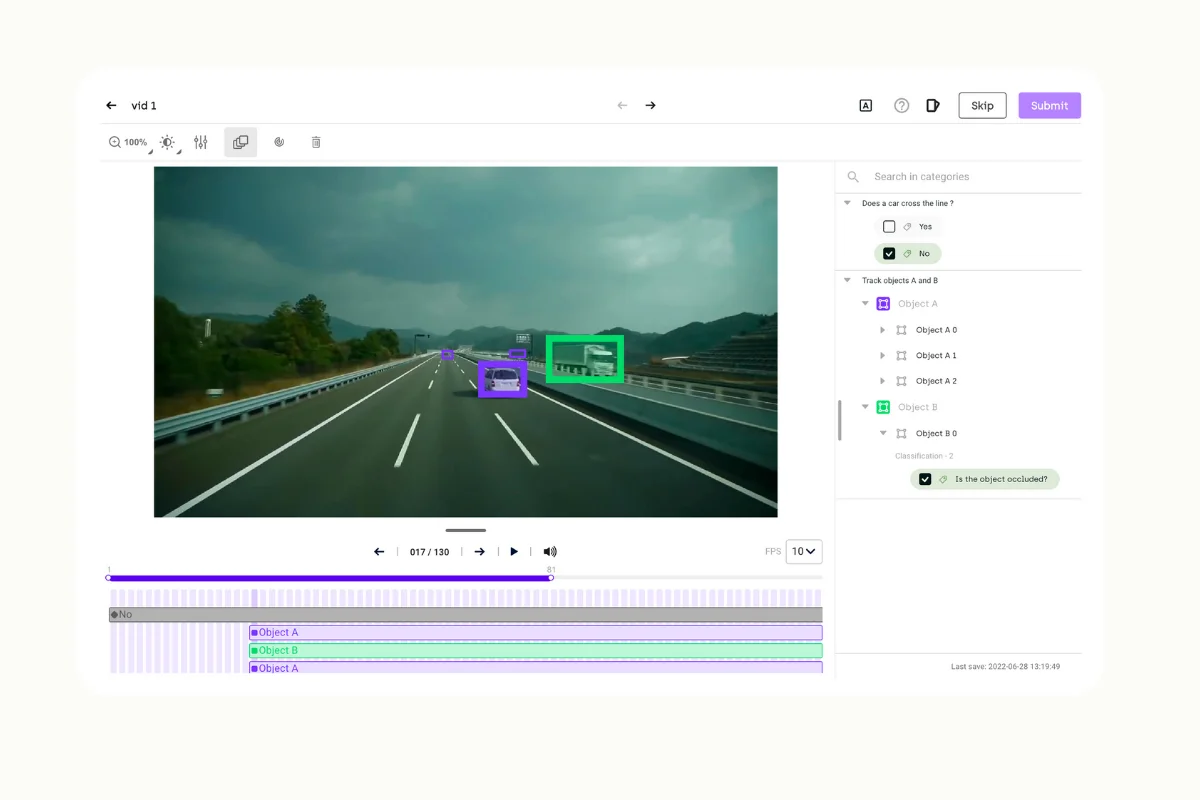This screenshot has width=1200, height=800.
Task: Check the Yes answer checkbox
Action: point(888,226)
